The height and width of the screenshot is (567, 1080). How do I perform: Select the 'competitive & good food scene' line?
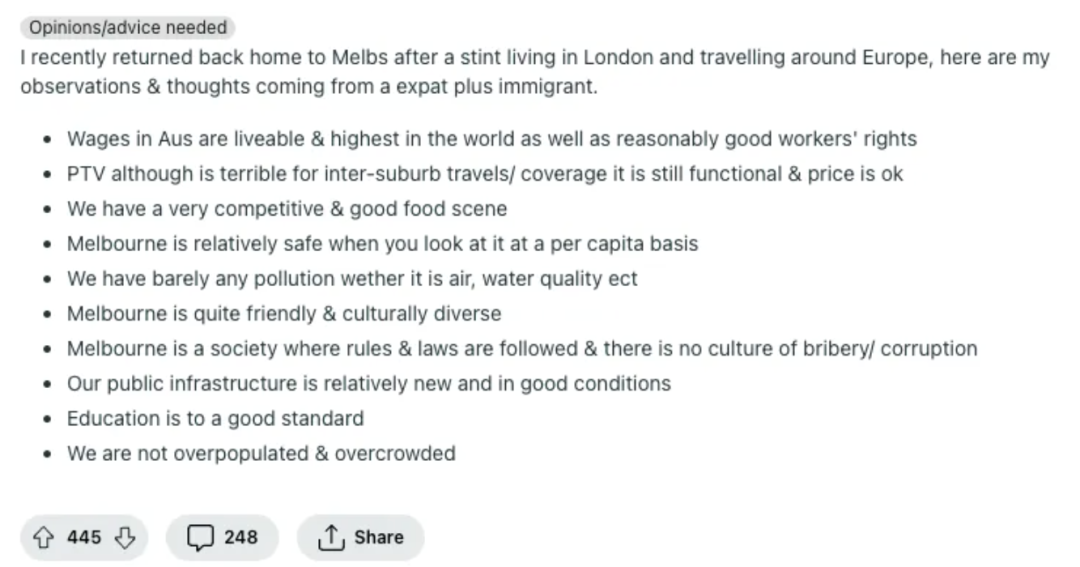pyautogui.click(x=287, y=209)
